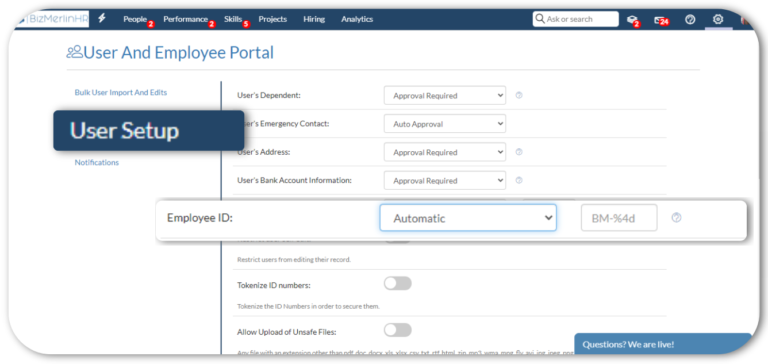
Task: Click 'Restrict users from editing their record.' text
Action: click(x=294, y=260)
